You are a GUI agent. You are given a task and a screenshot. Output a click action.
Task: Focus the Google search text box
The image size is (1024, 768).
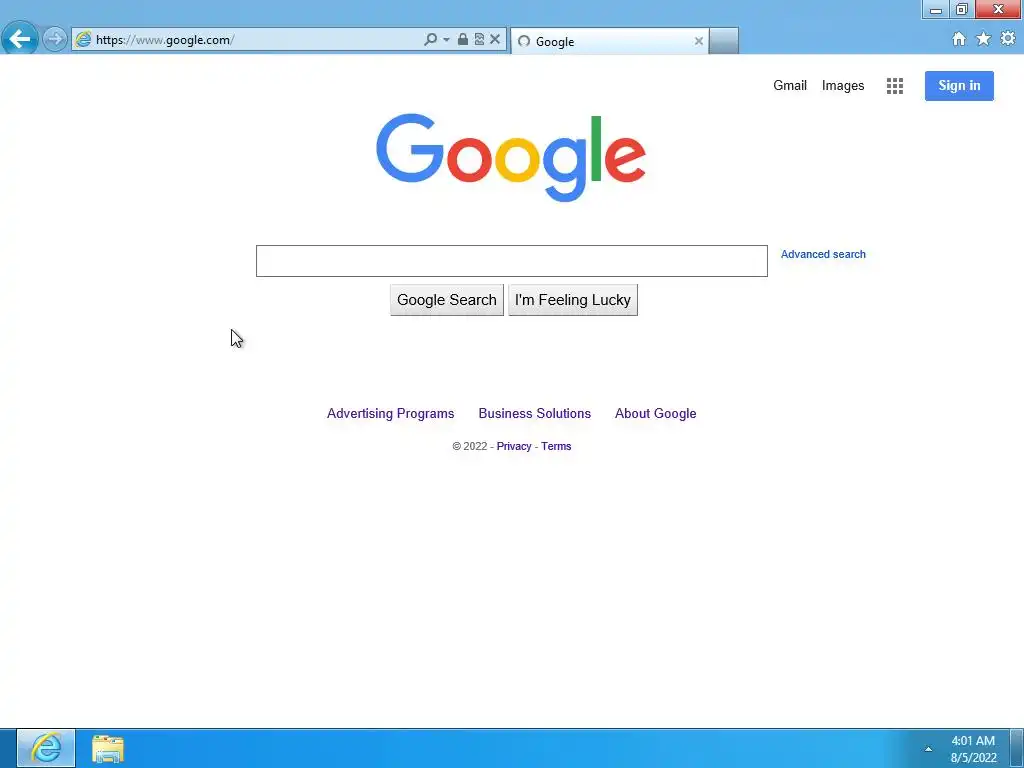click(x=511, y=261)
